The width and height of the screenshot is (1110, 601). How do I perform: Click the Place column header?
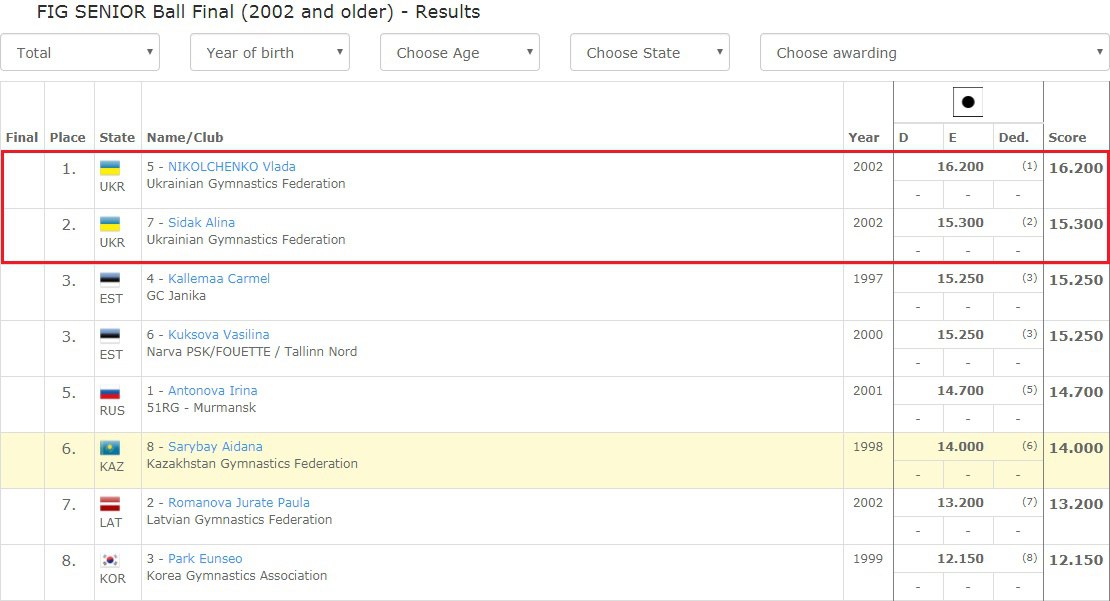tap(68, 137)
